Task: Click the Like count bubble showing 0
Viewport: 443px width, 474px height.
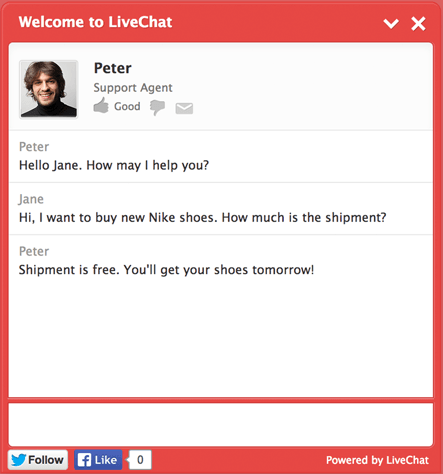Action: 140,460
